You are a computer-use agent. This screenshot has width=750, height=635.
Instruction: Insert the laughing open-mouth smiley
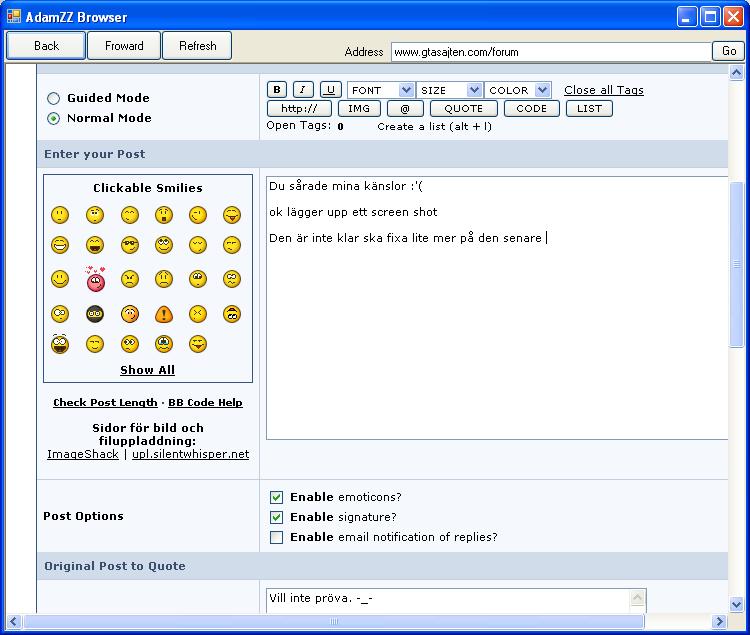pos(95,245)
